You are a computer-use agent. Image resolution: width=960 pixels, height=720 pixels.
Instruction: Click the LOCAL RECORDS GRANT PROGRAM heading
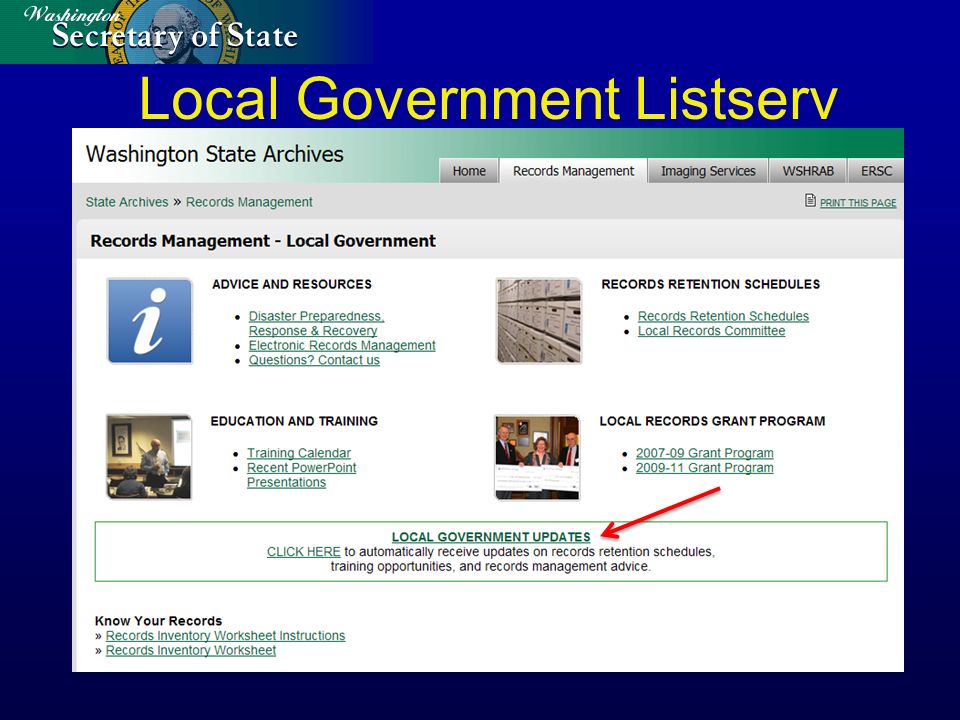click(x=713, y=421)
